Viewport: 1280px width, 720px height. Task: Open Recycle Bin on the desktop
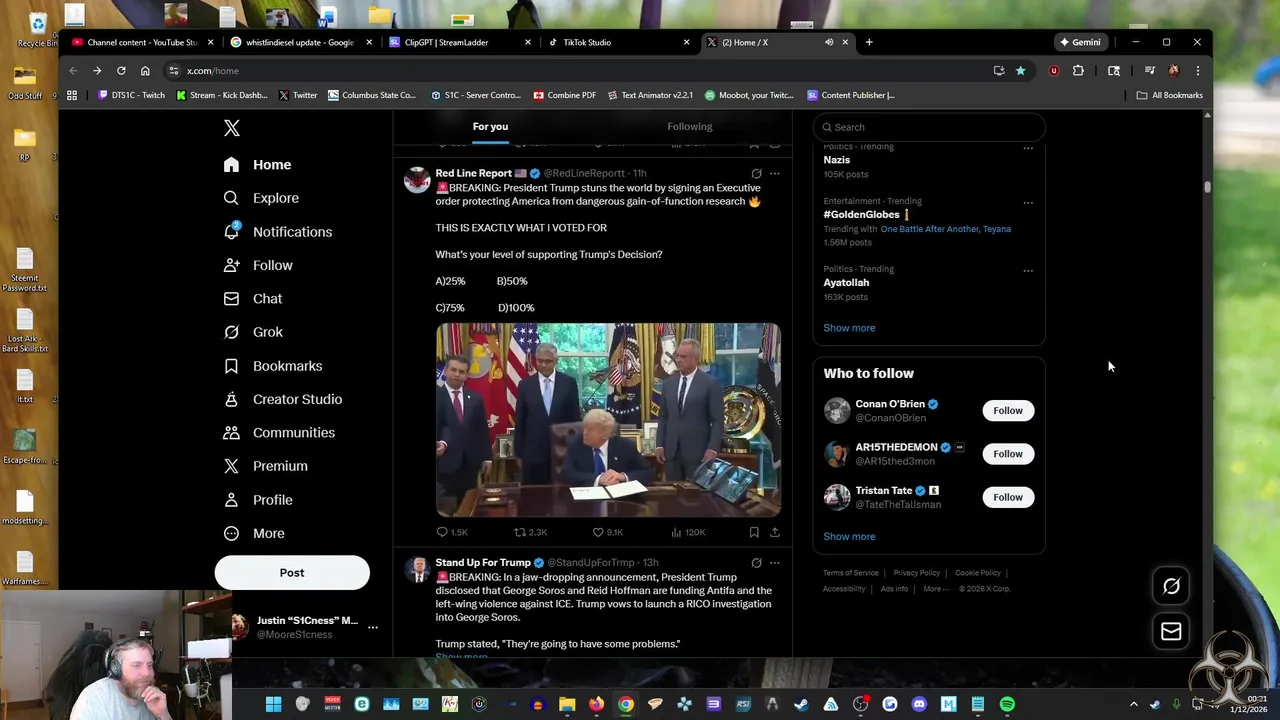click(36, 28)
